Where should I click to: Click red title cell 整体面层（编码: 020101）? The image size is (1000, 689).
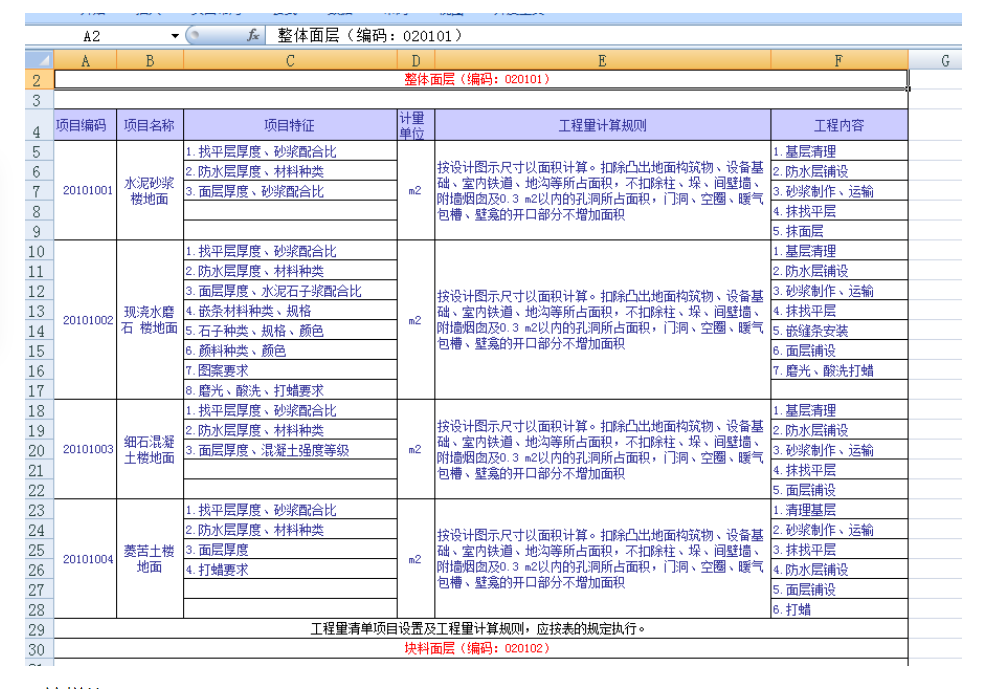pos(481,80)
